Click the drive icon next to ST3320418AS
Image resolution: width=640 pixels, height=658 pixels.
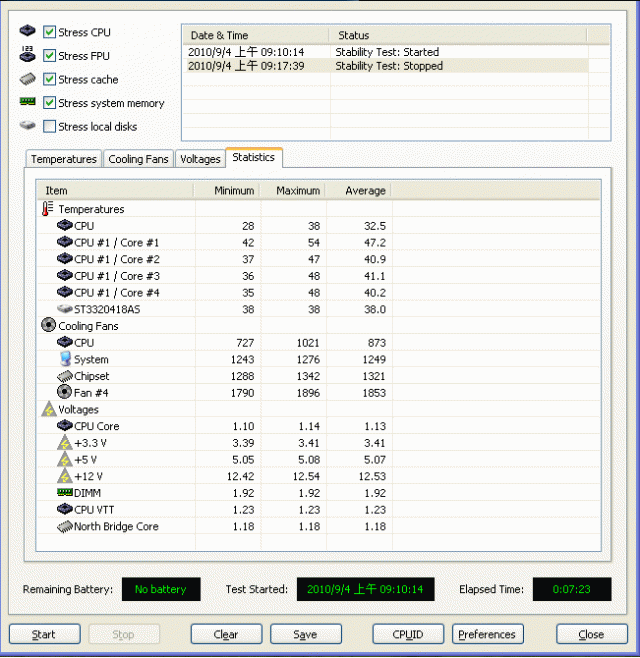(65, 309)
